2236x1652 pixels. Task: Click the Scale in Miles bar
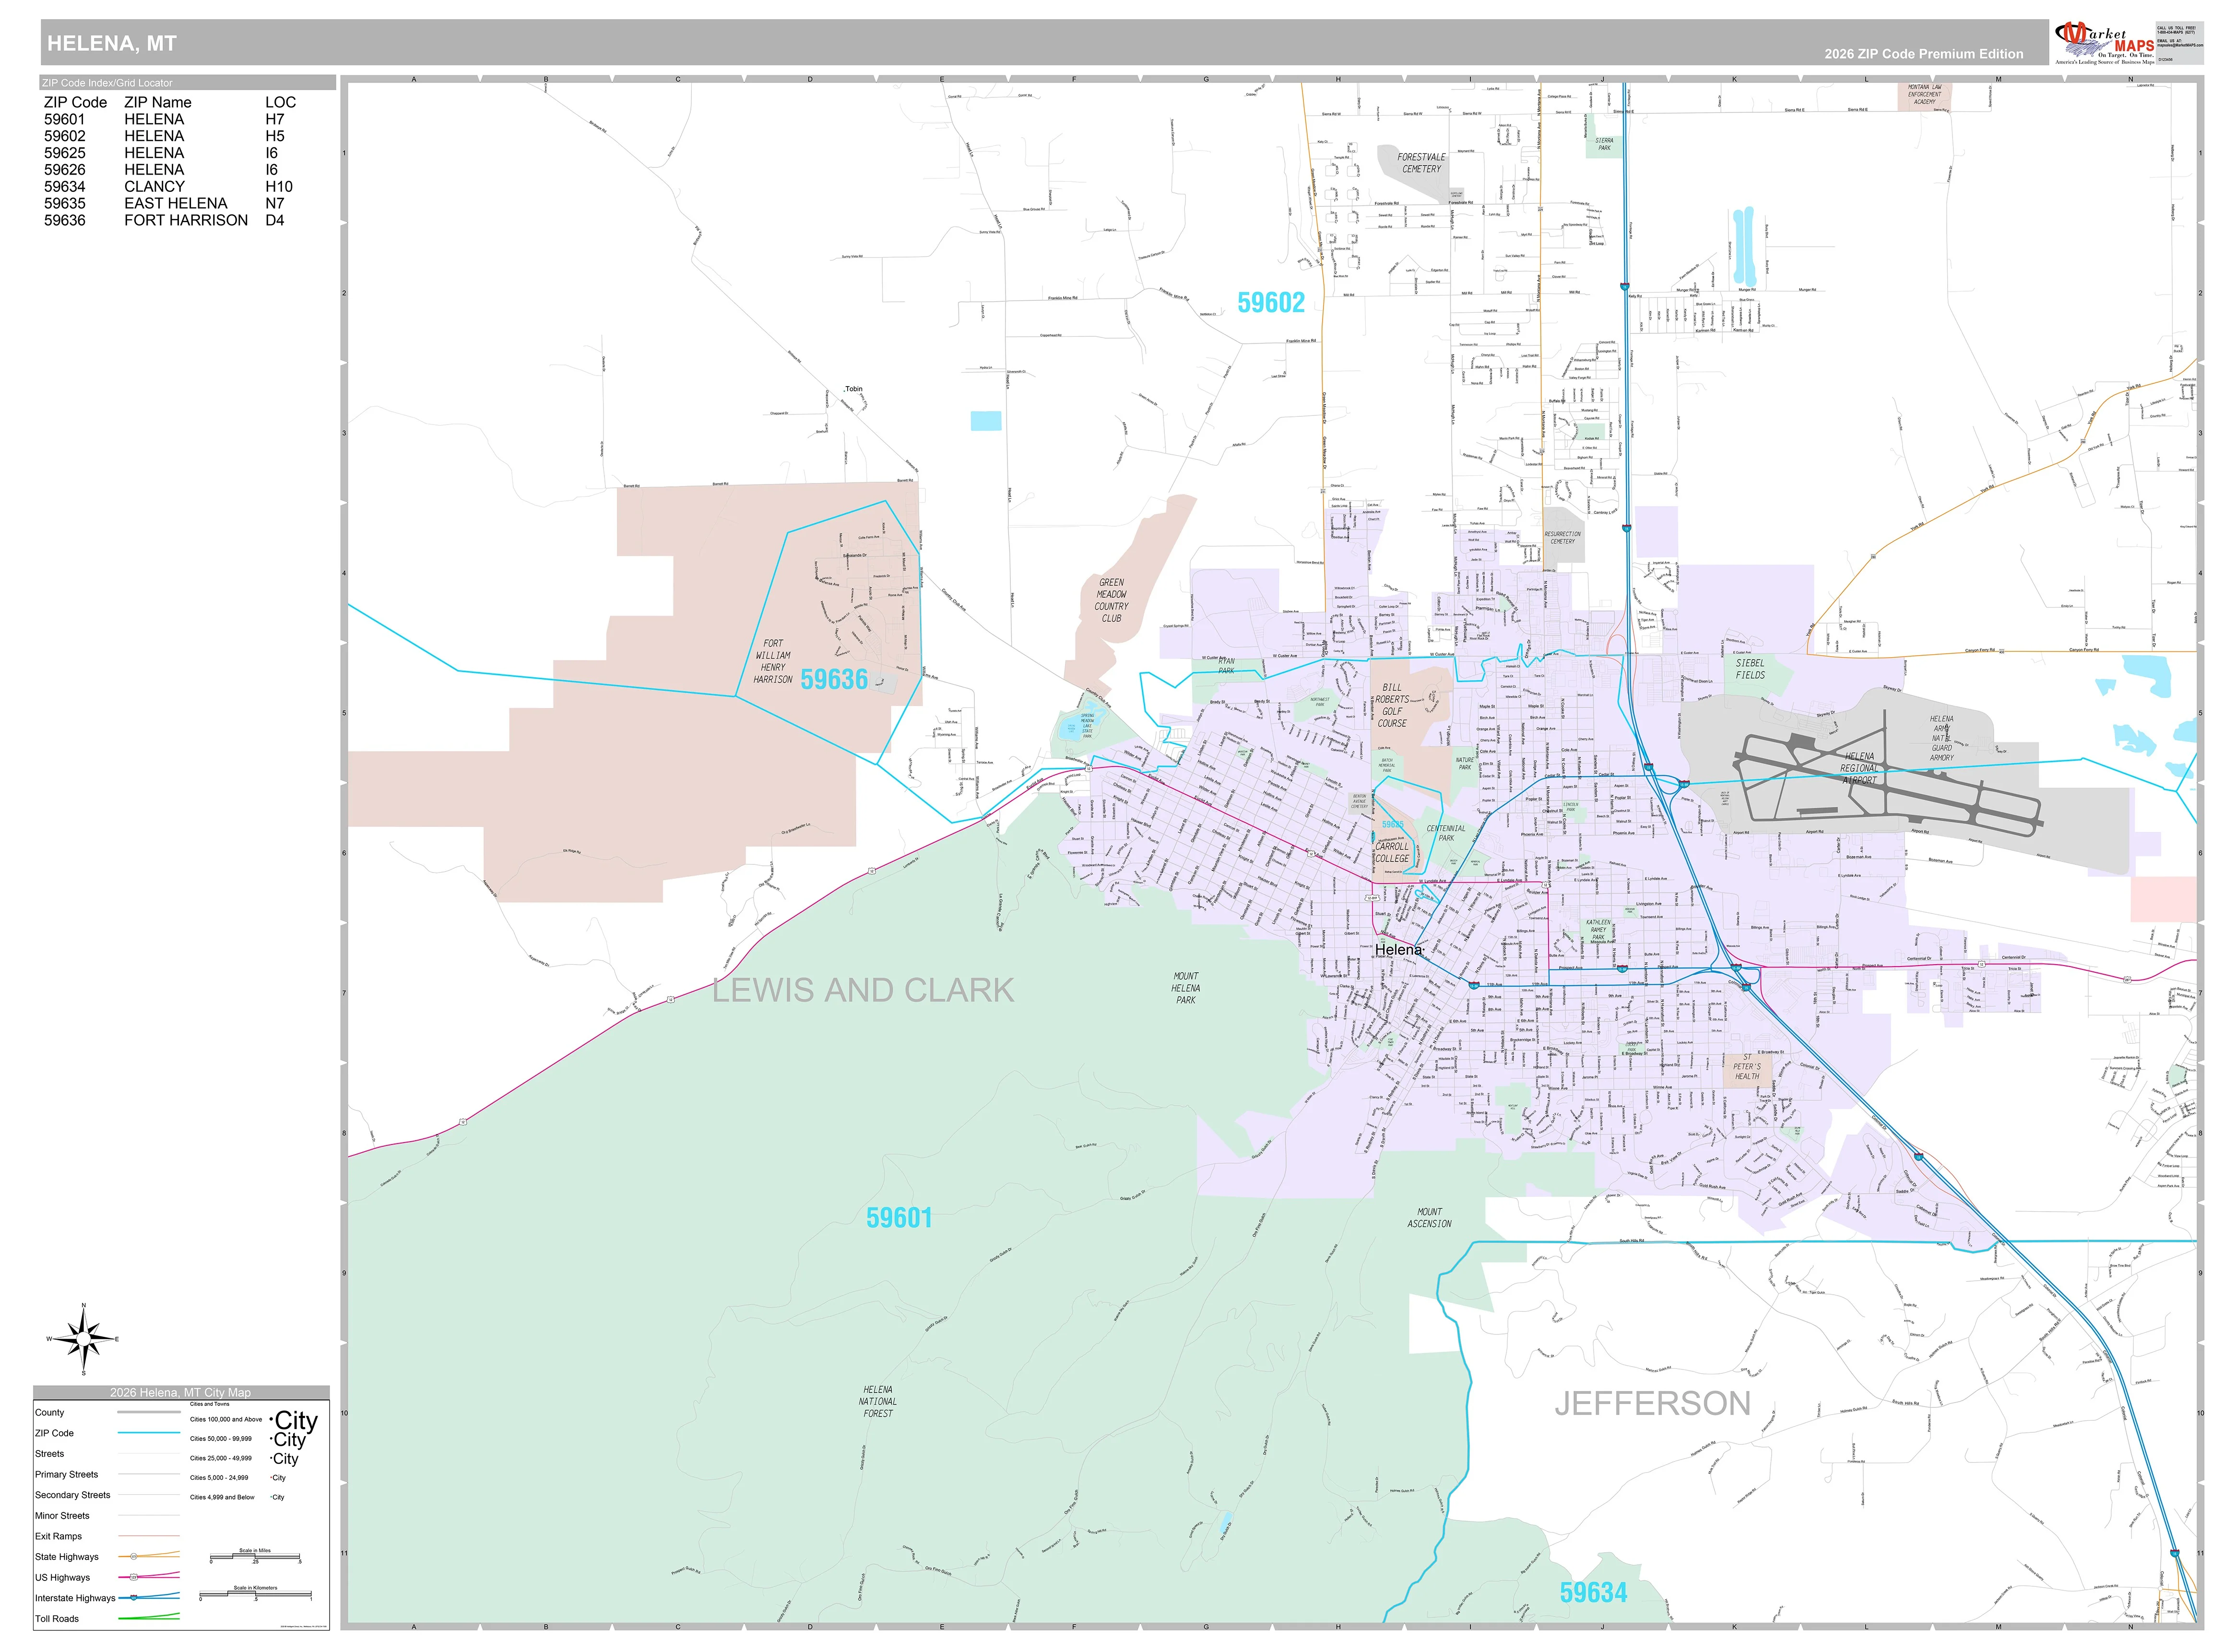click(255, 1557)
